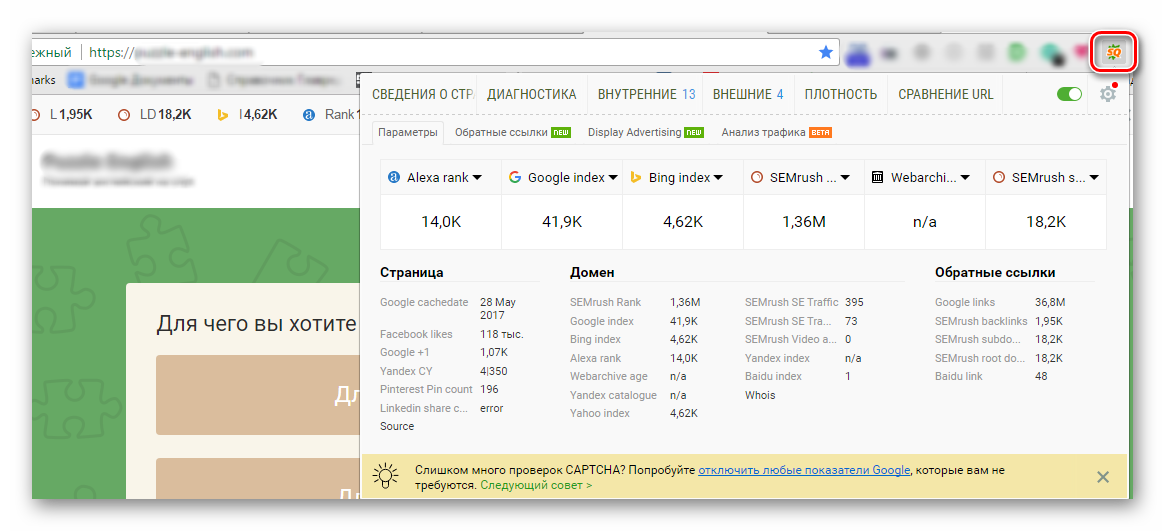Screen dimensions: 1165x531
Task: Click the Bing index value 4,62K cell
Action: [x=683, y=221]
